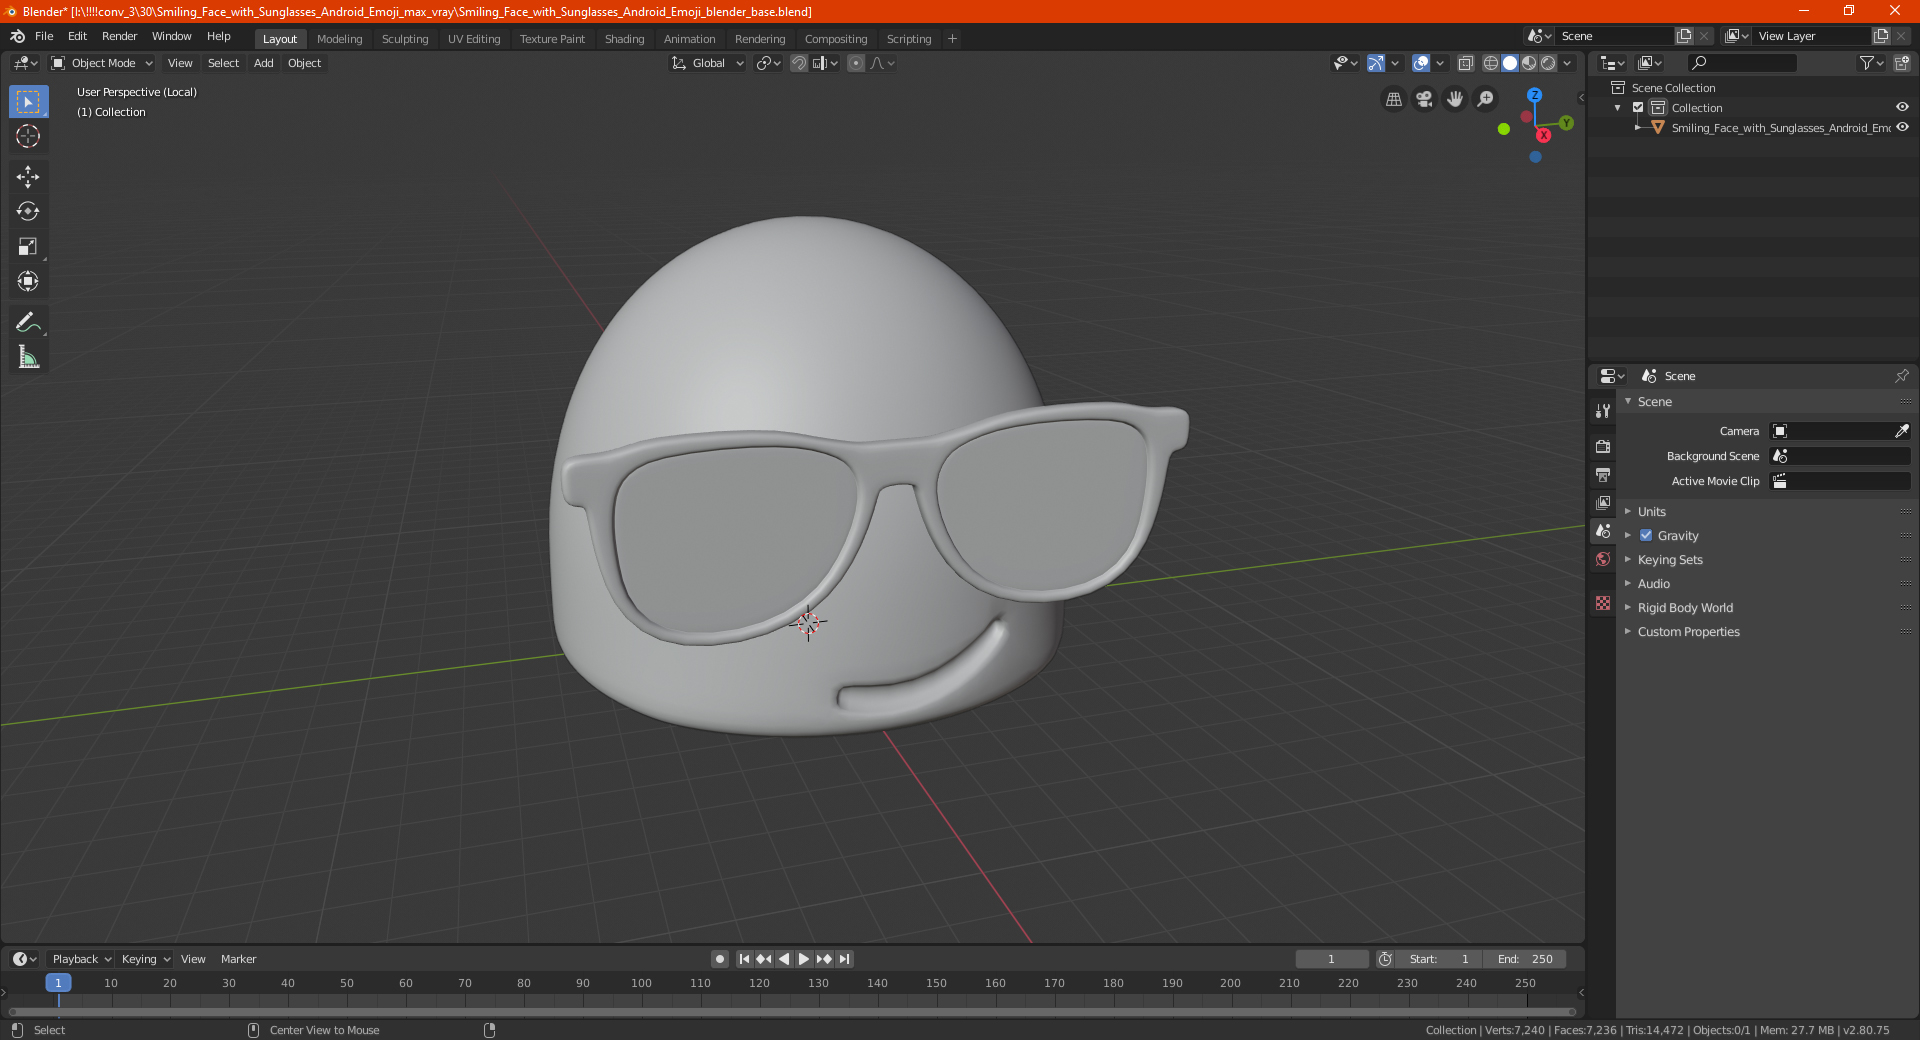
Task: Switch to Sculpting workspace tab
Action: [x=405, y=39]
